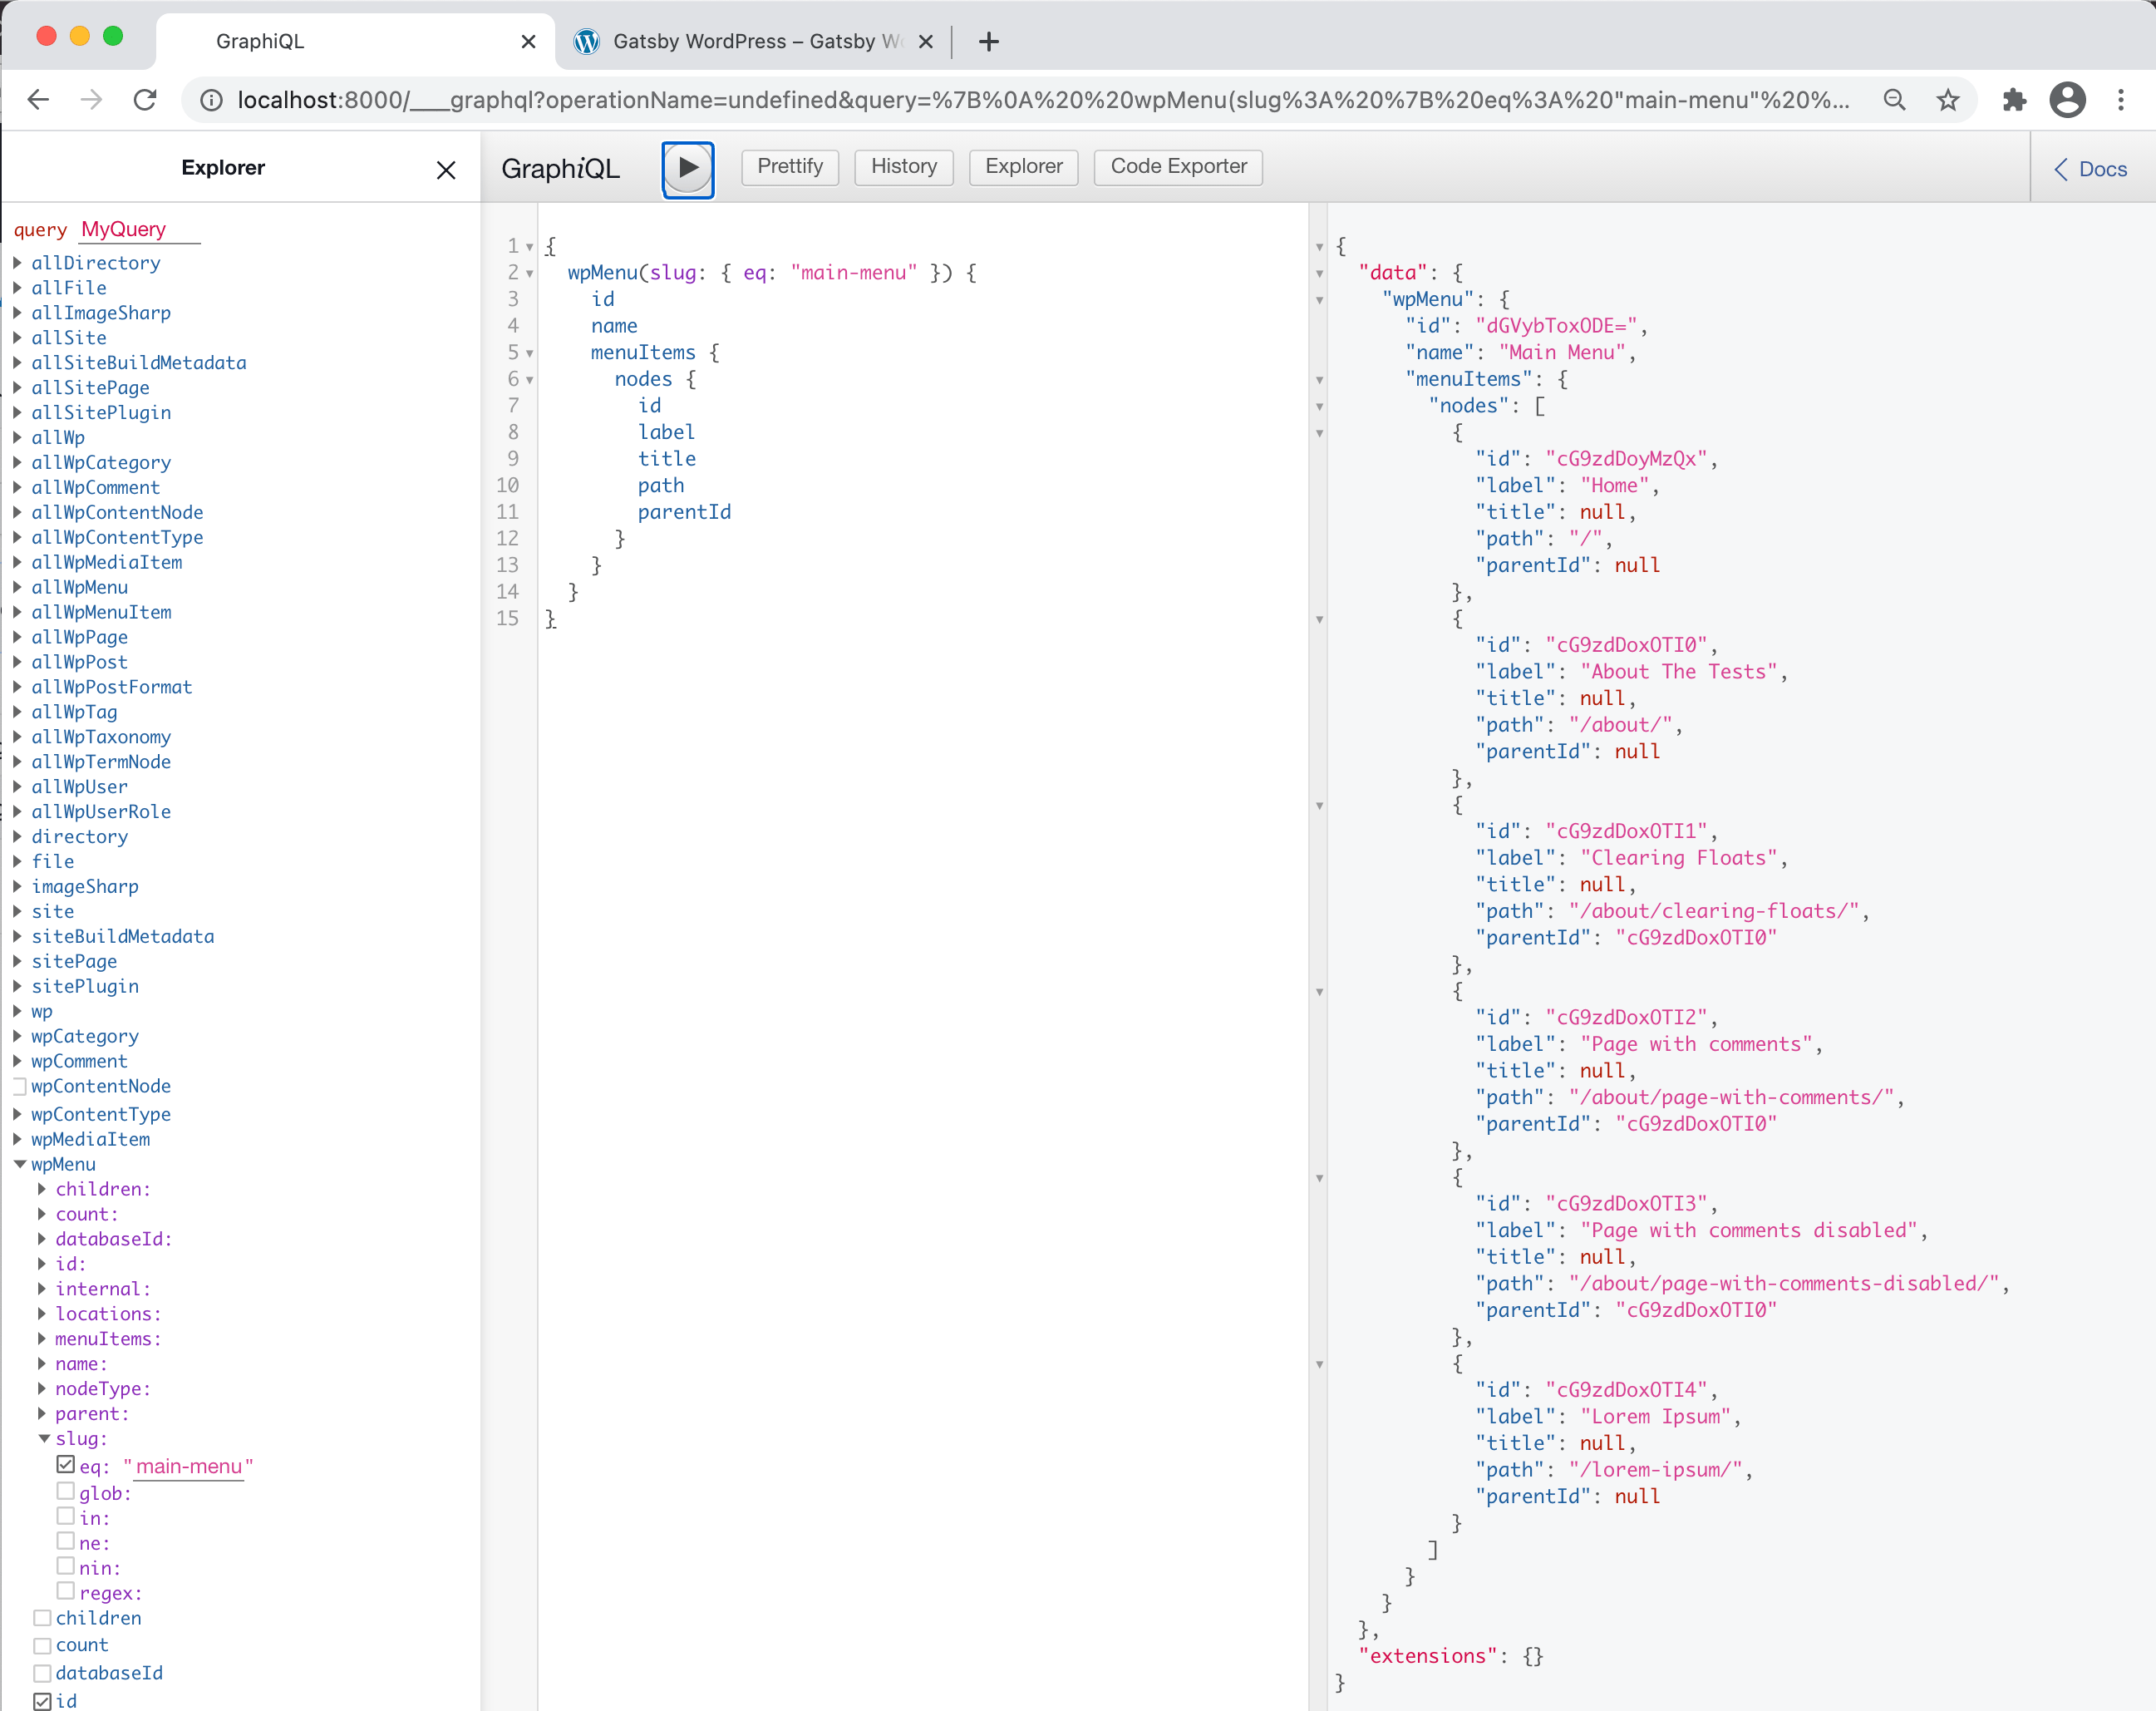
Task: Collapse the wpMenu tree node
Action: (19, 1164)
